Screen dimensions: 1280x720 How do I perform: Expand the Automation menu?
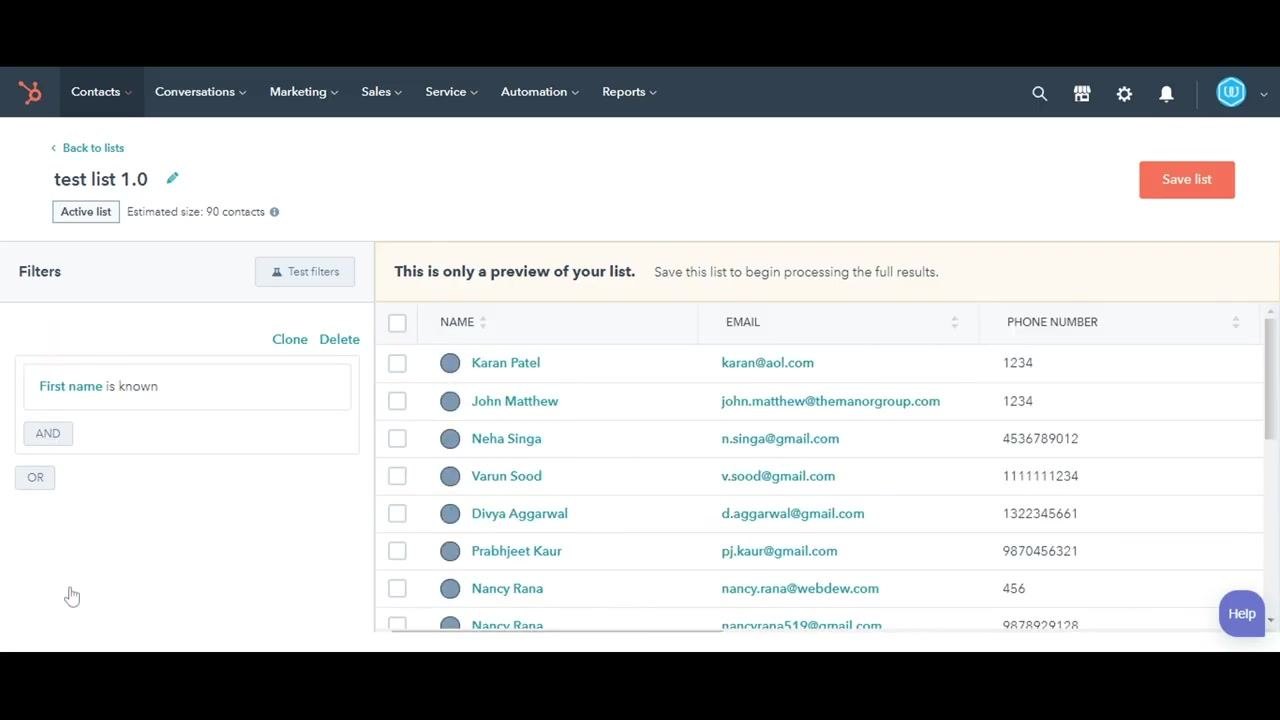pos(540,92)
